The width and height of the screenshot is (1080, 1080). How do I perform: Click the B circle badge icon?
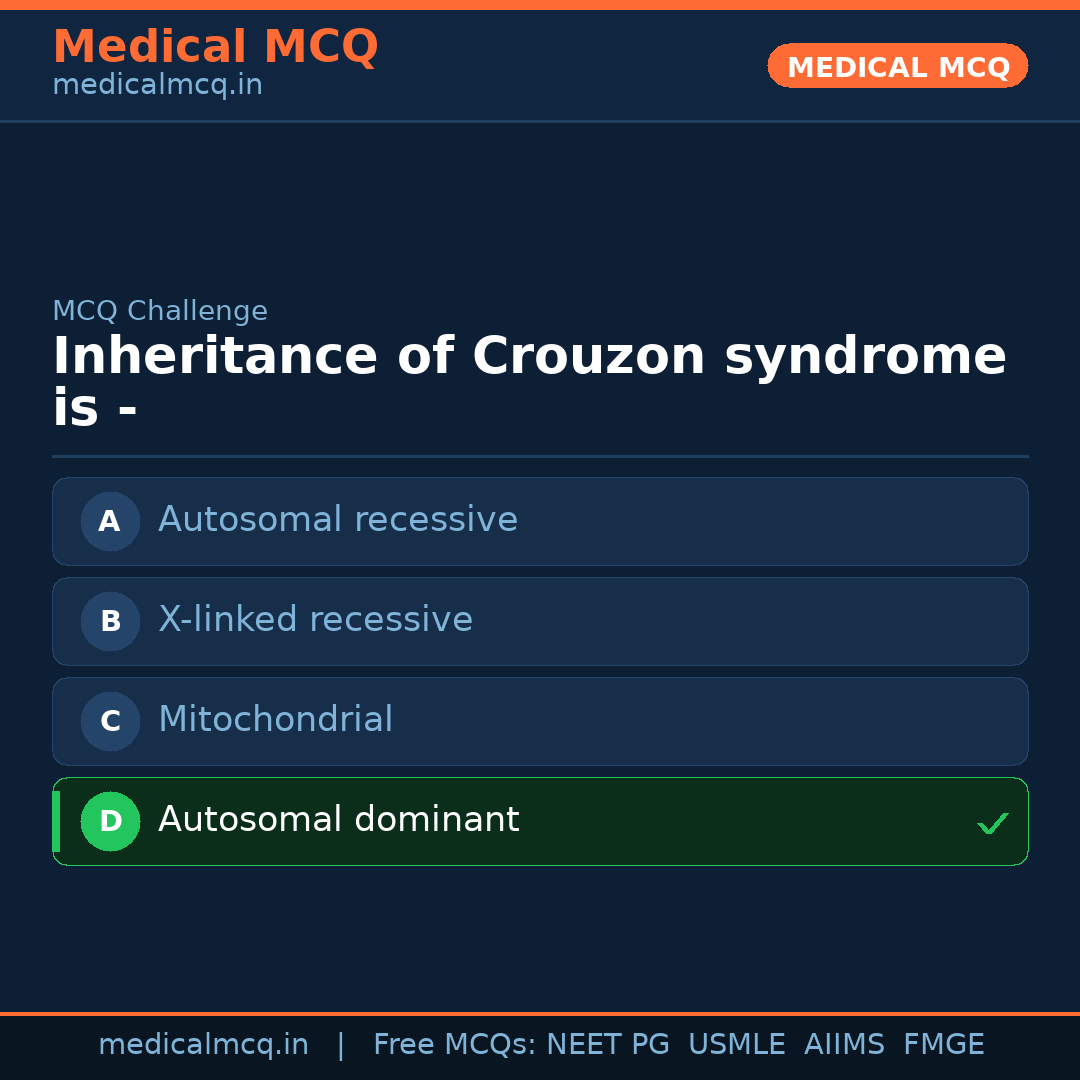click(x=110, y=621)
